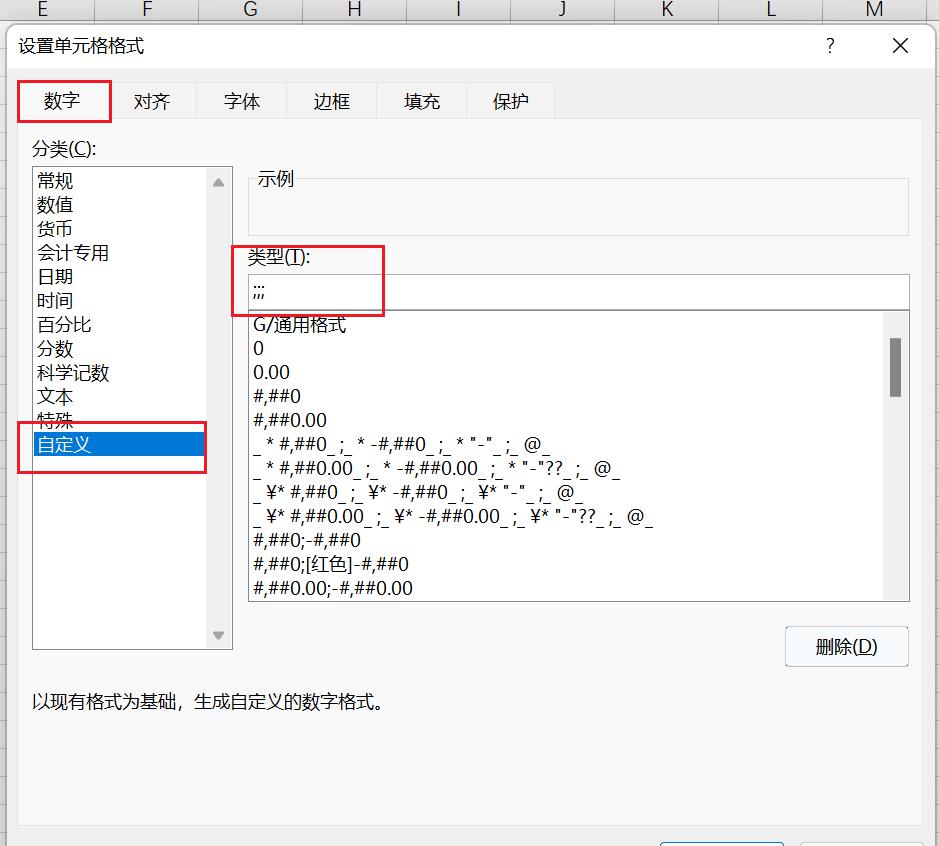Pick format 0.00 in type list
939x846 pixels.
566,372
